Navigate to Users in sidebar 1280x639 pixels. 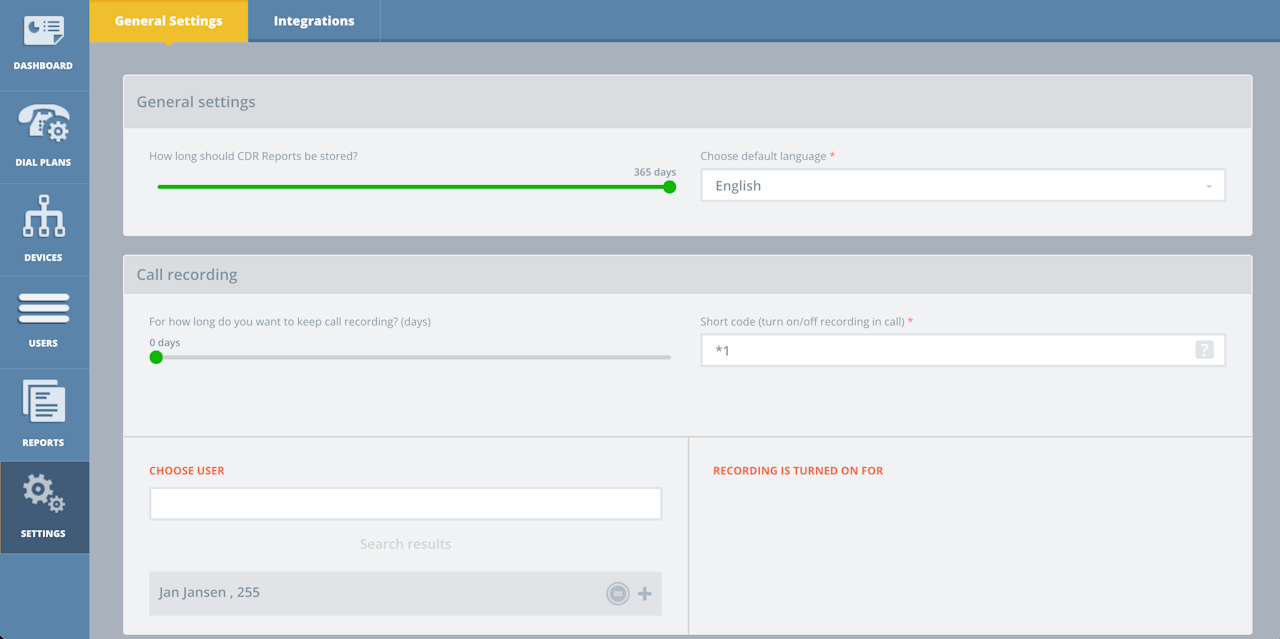pyautogui.click(x=44, y=320)
